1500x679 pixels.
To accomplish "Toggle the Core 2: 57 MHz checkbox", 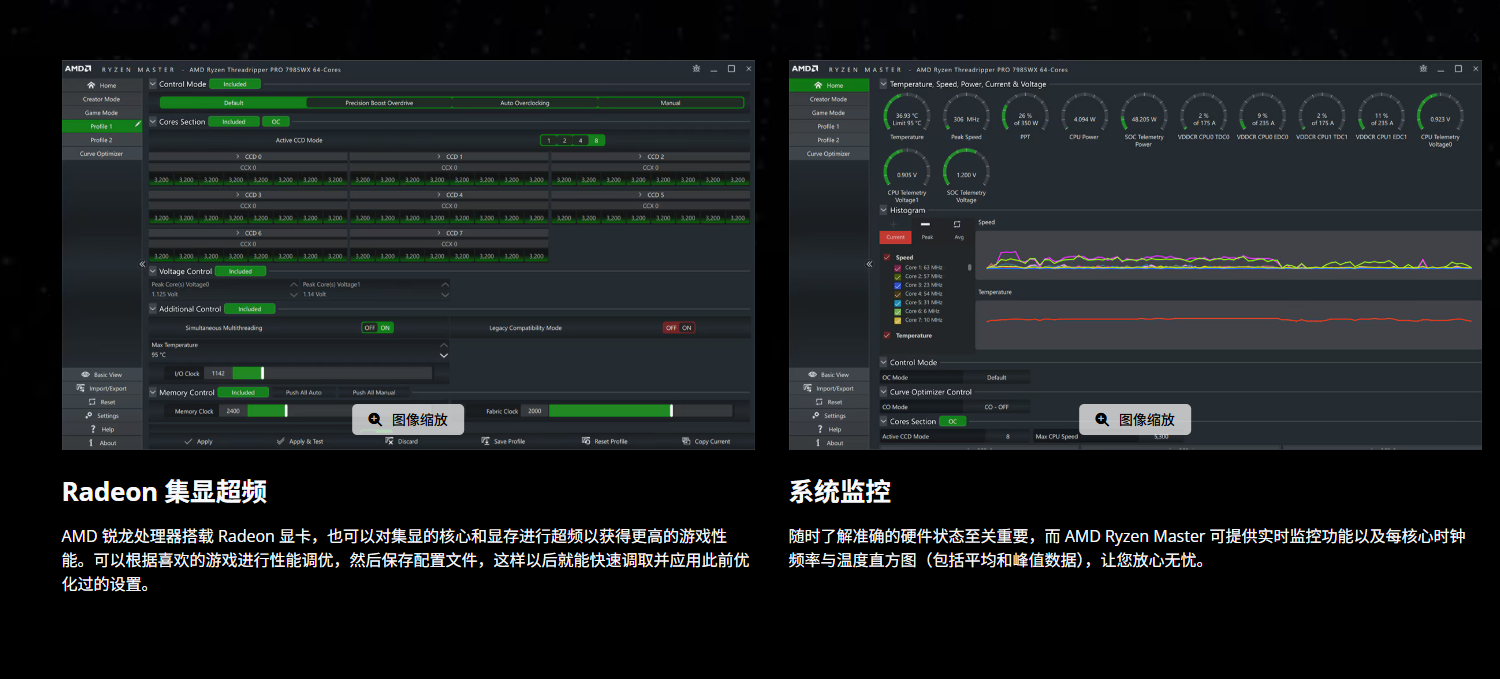I will 899,276.
